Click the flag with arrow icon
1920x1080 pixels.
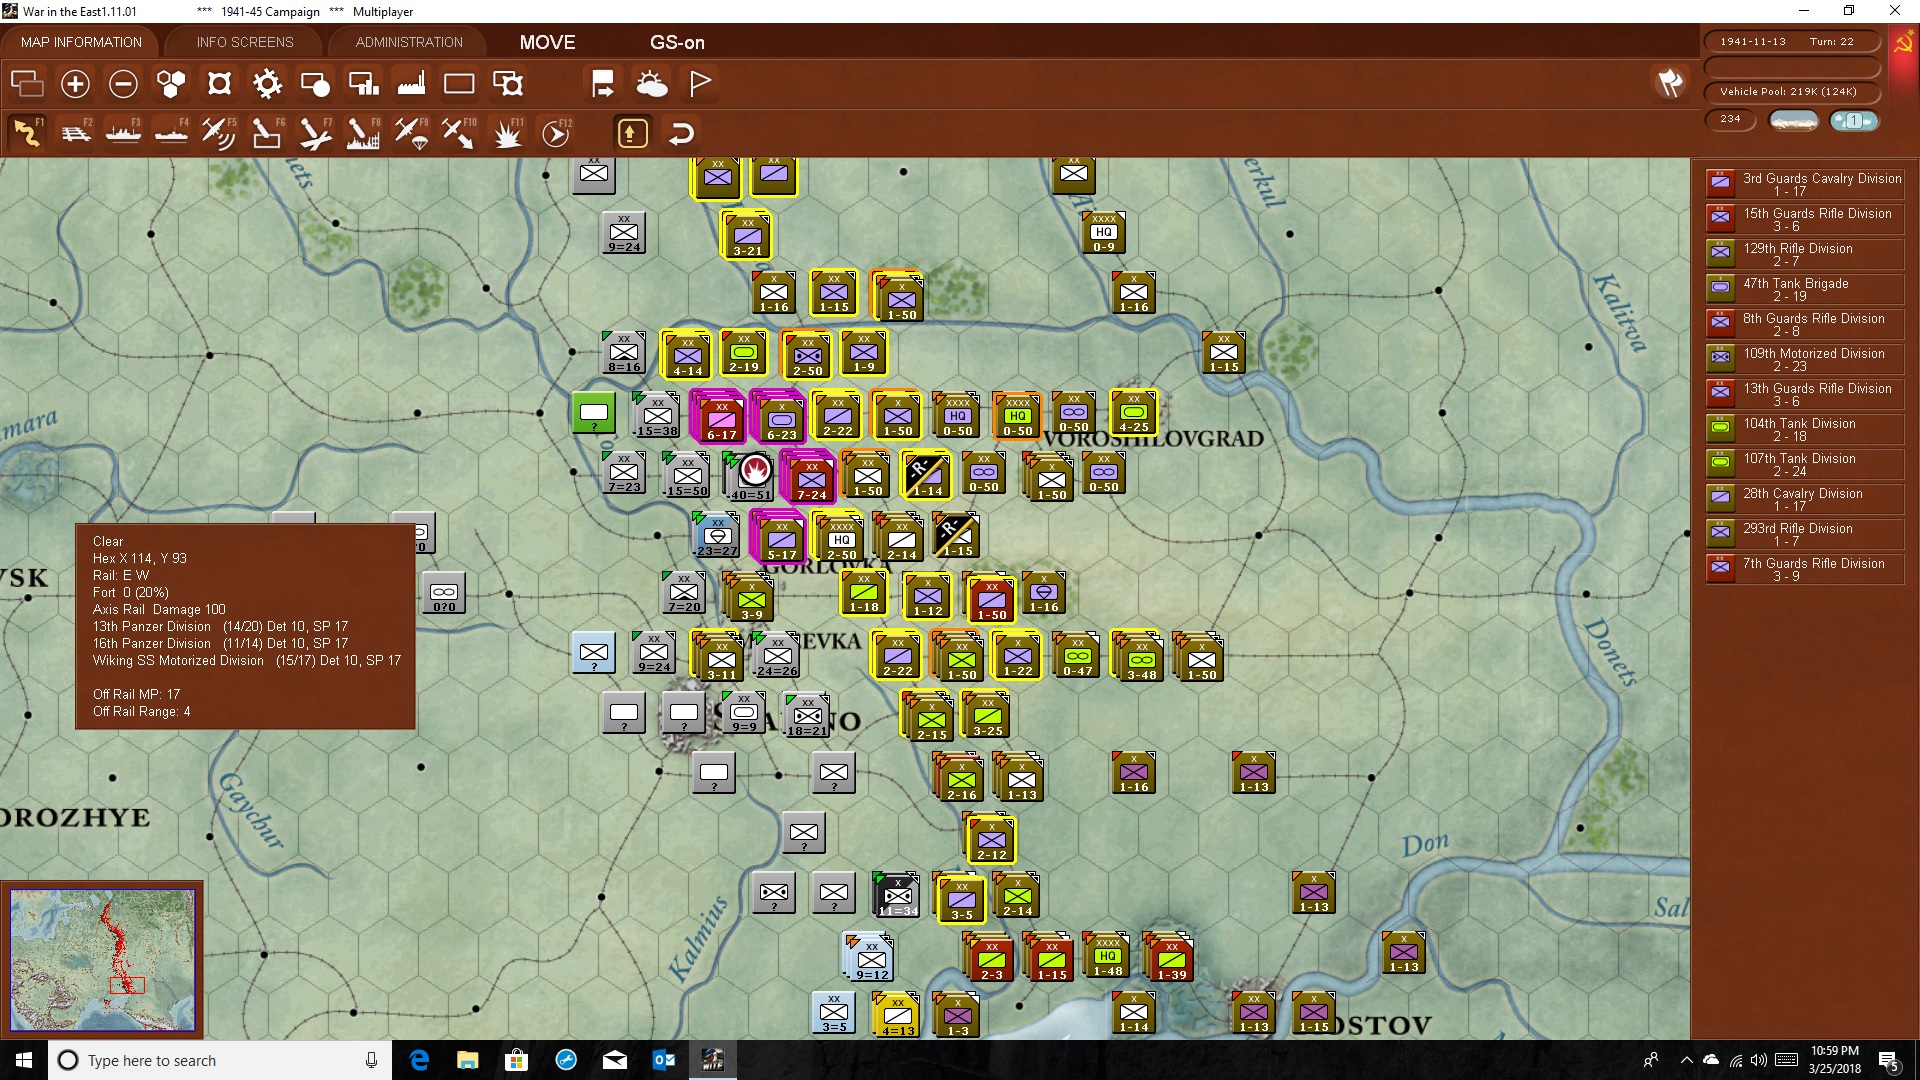[x=603, y=84]
